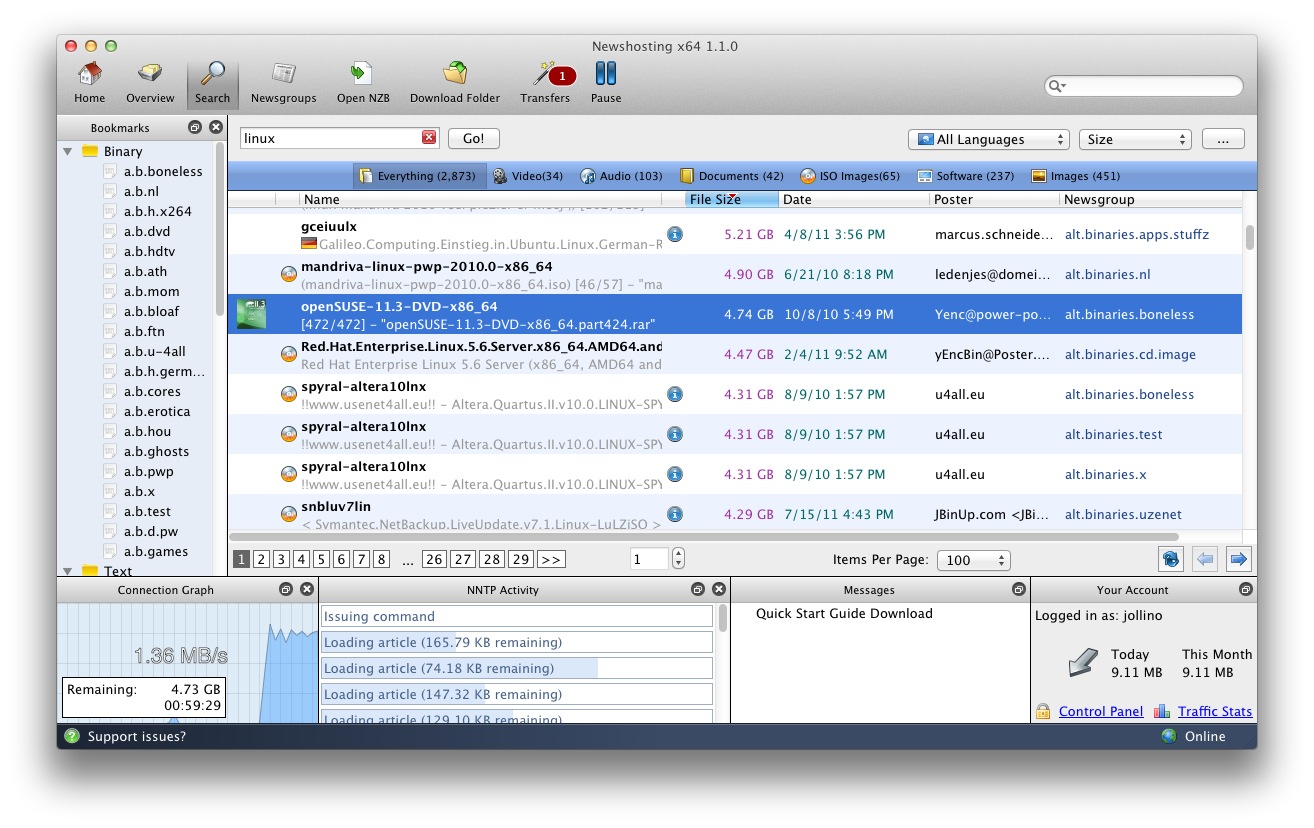The width and height of the screenshot is (1314, 828).
Task: Detach the NNTP Activity panel
Action: 698,590
